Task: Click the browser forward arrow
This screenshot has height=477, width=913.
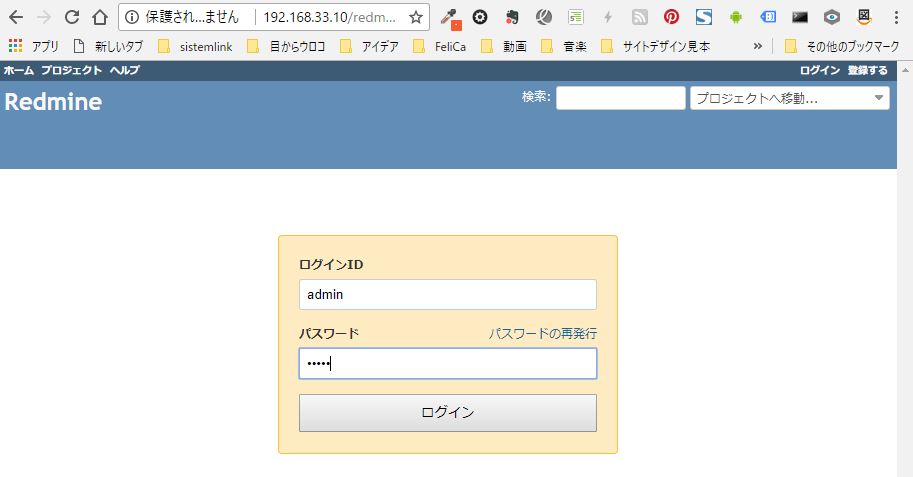Action: (44, 17)
